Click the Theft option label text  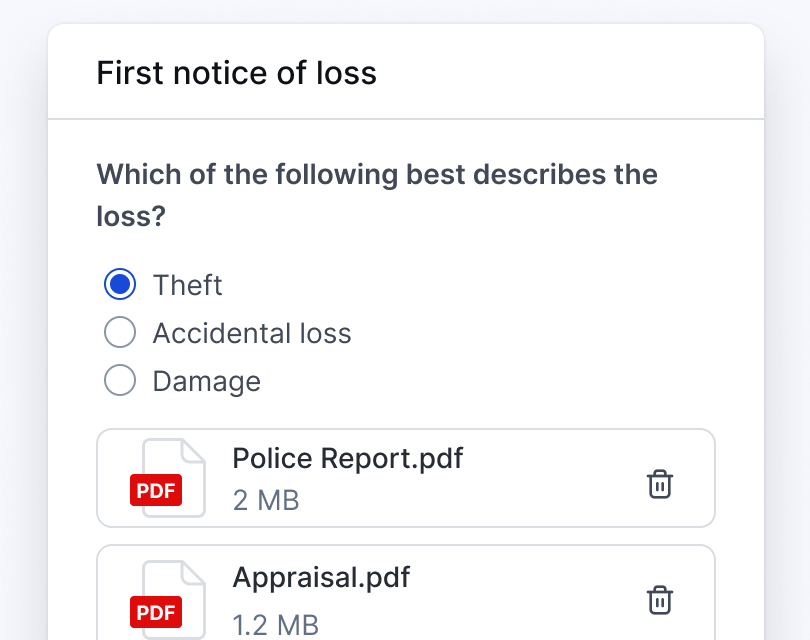click(186, 285)
